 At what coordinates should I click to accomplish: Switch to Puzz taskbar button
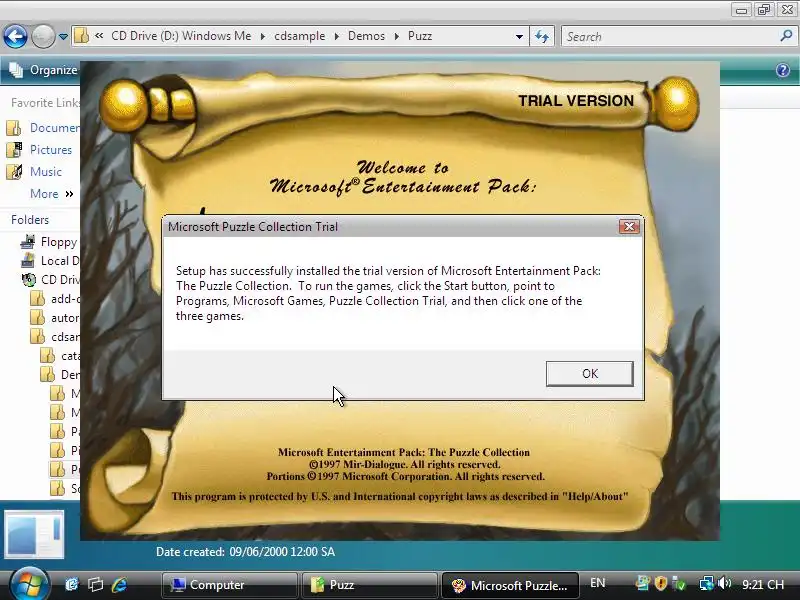[369, 585]
